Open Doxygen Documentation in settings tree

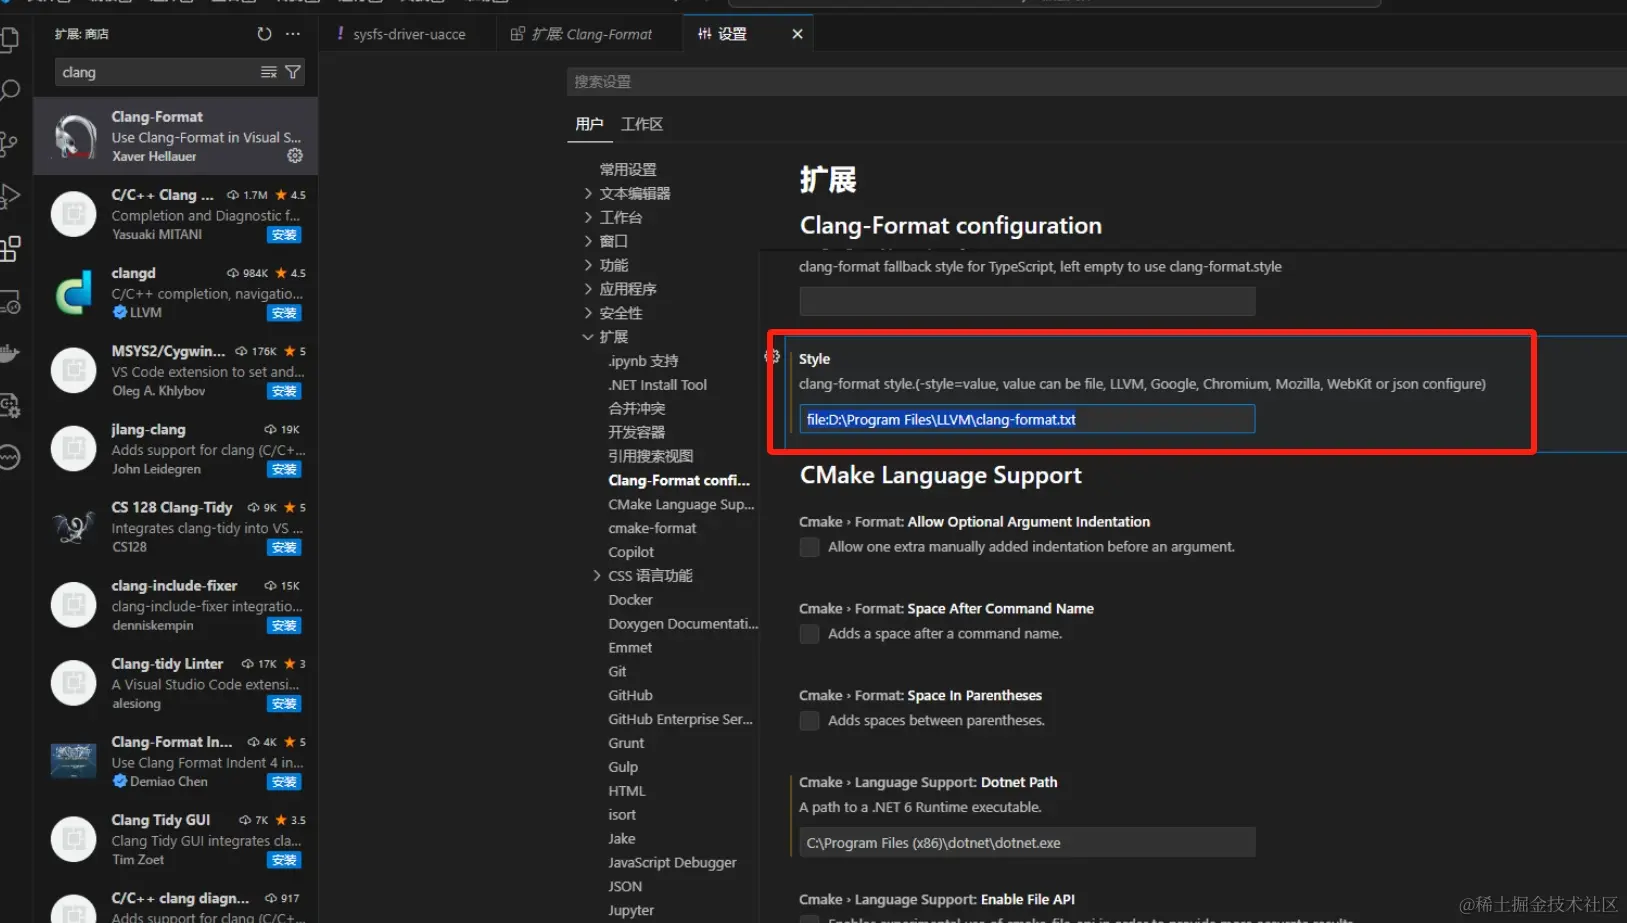tap(683, 623)
